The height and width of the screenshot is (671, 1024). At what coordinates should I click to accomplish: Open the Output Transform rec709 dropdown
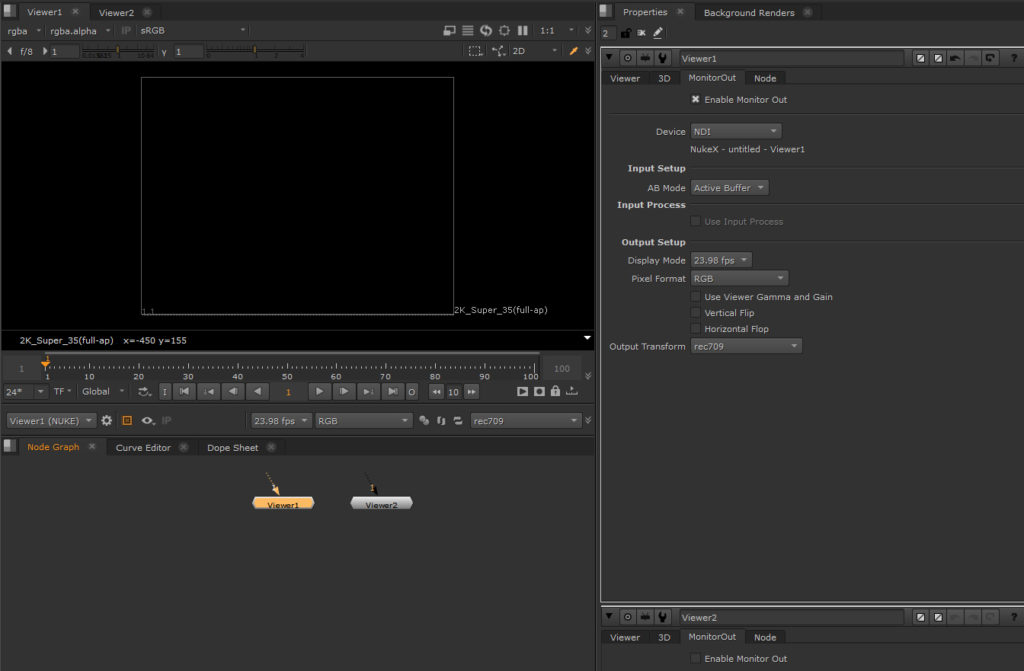tap(746, 345)
